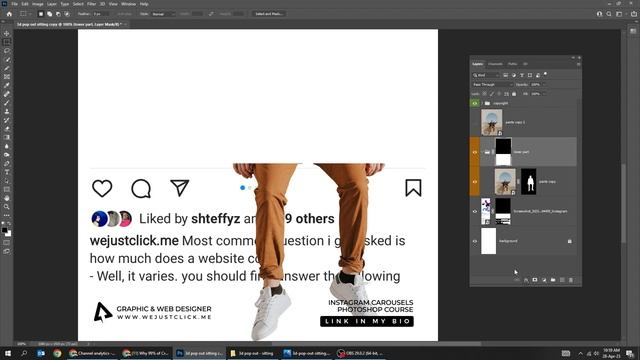Choose Add to selection mode icon
This screenshot has width=640, height=360.
click(49, 14)
